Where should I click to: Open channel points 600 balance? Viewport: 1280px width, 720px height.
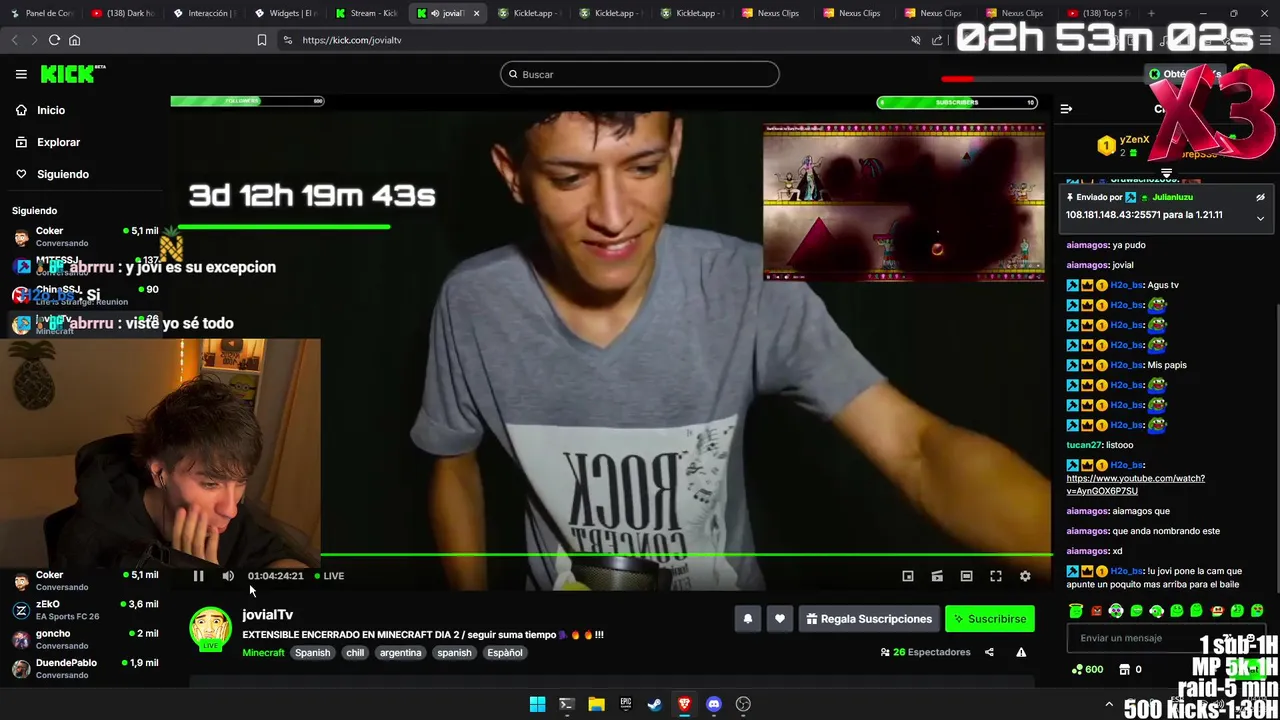coord(1087,669)
